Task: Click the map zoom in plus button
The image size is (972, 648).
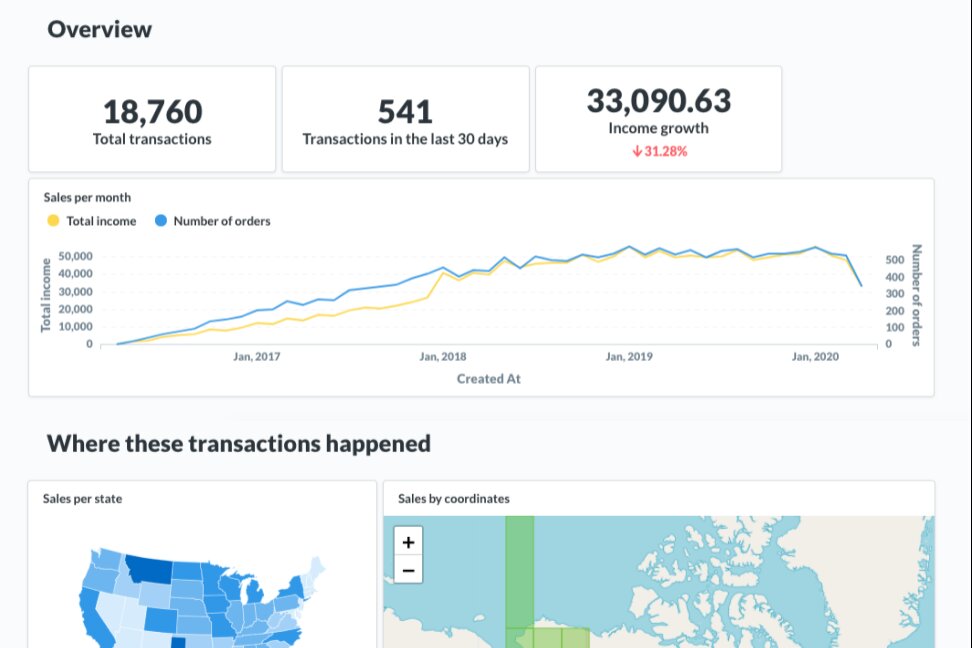Action: (408, 542)
